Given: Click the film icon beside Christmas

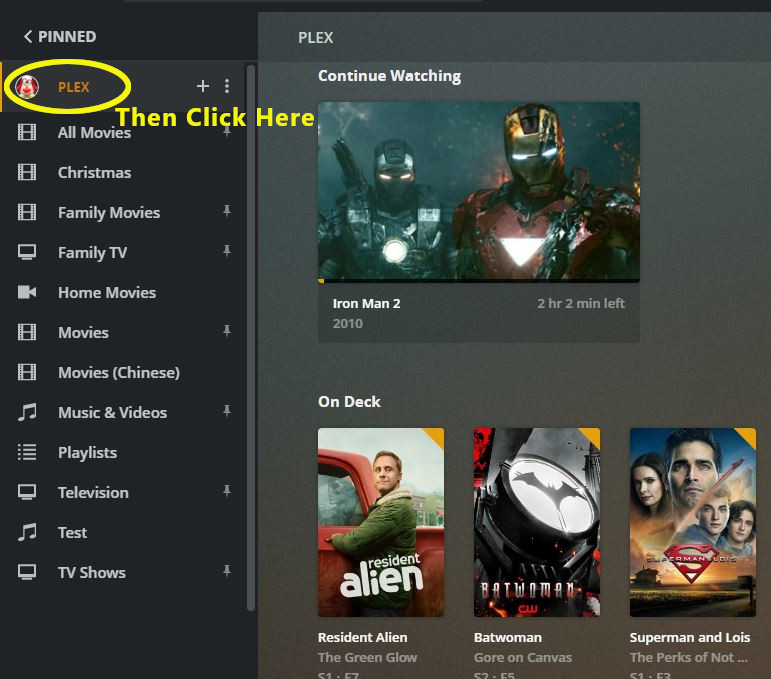Looking at the screenshot, I should pos(27,172).
